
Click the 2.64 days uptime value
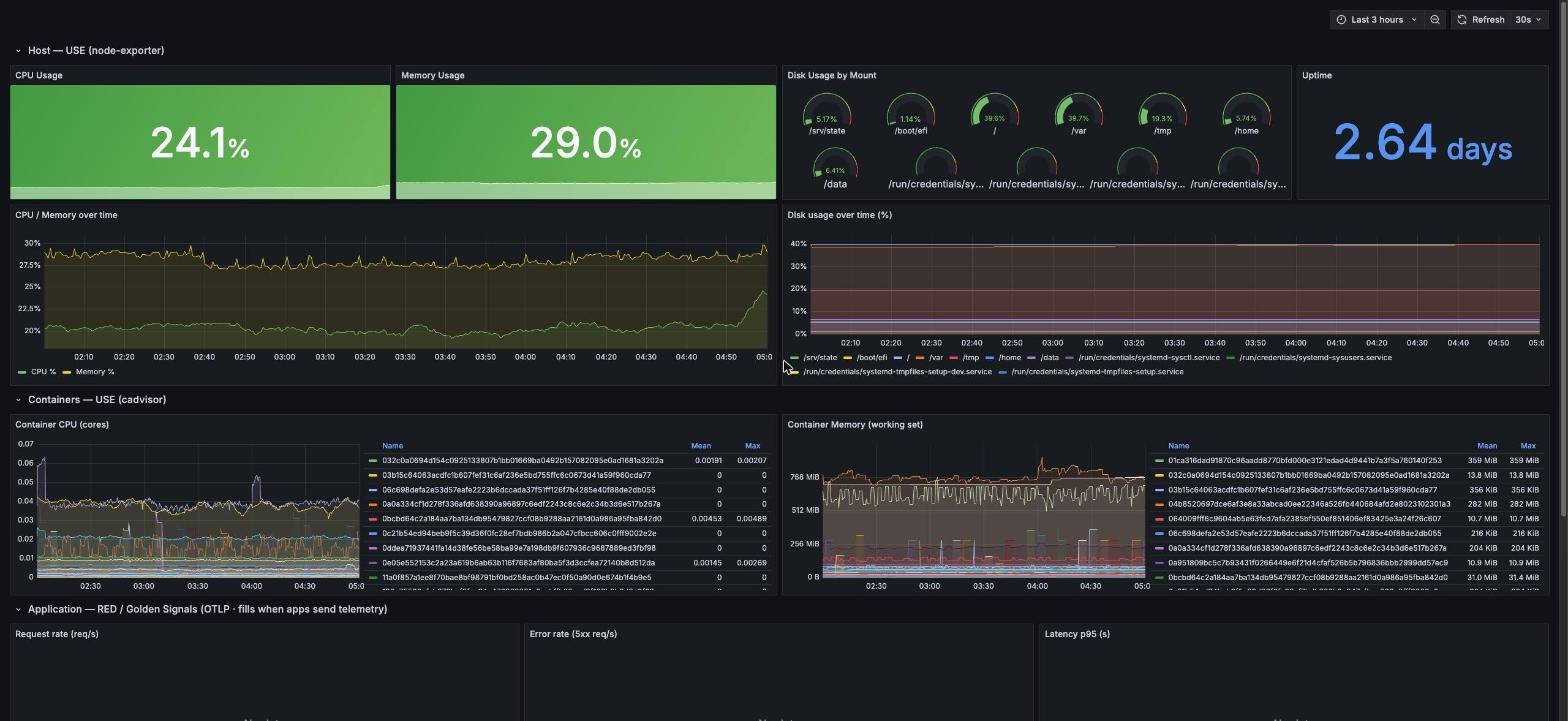click(x=1422, y=143)
